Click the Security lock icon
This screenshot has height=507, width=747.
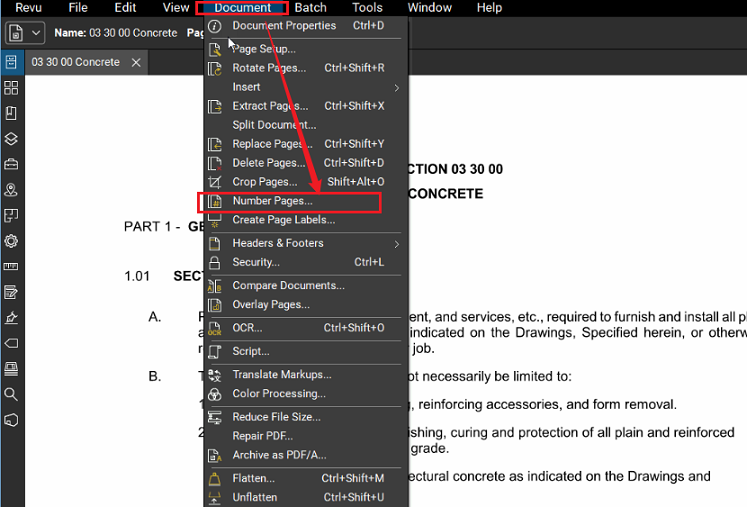pos(215,263)
